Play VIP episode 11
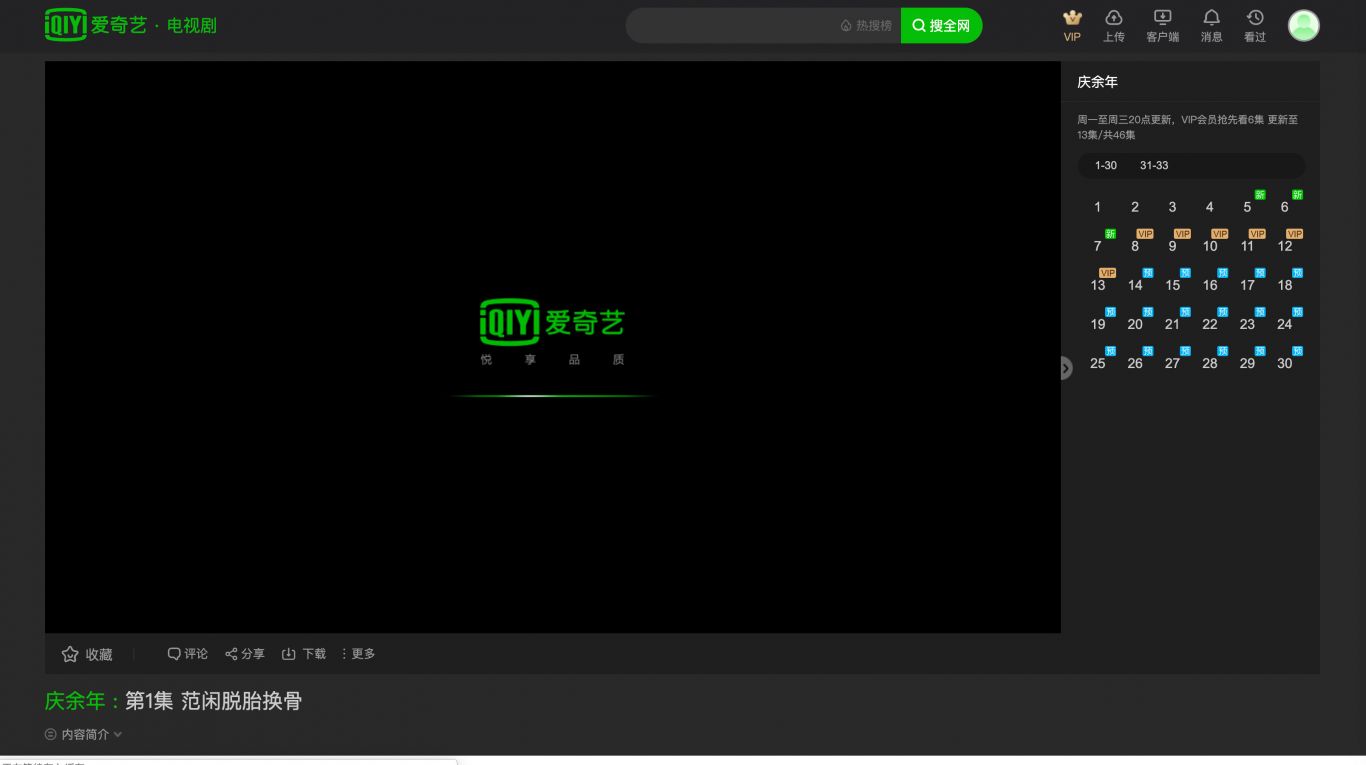This screenshot has width=1366, height=765. (x=1247, y=246)
